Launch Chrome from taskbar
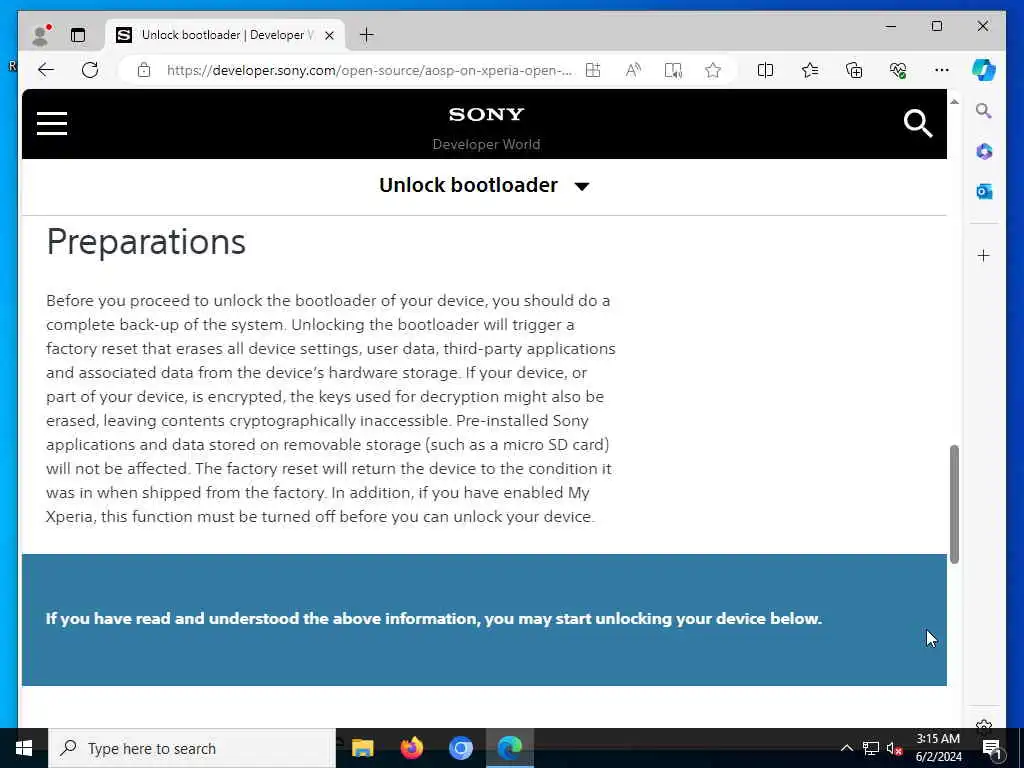Image resolution: width=1024 pixels, height=768 pixels. click(460, 748)
